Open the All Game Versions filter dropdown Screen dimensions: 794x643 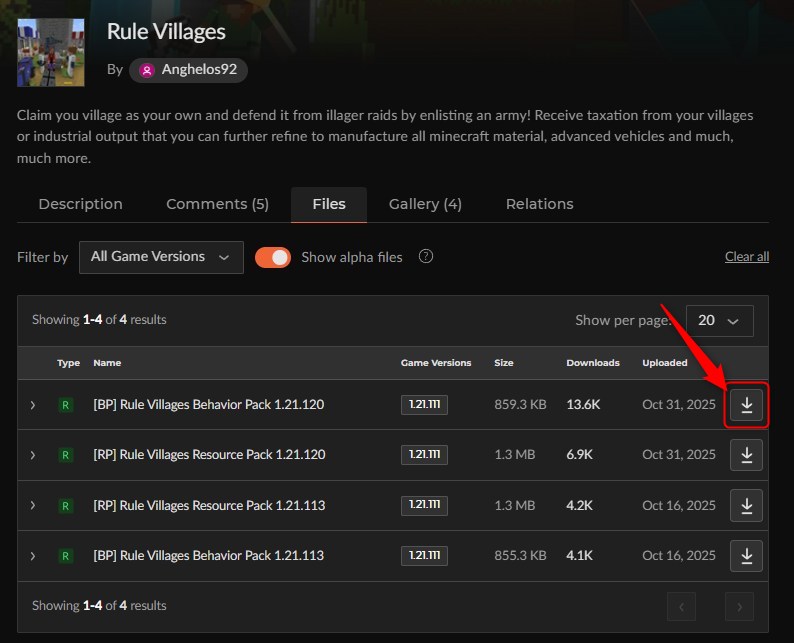point(161,257)
